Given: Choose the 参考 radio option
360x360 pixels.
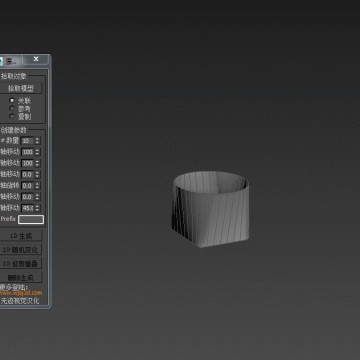Looking at the screenshot, I should [x=12, y=108].
